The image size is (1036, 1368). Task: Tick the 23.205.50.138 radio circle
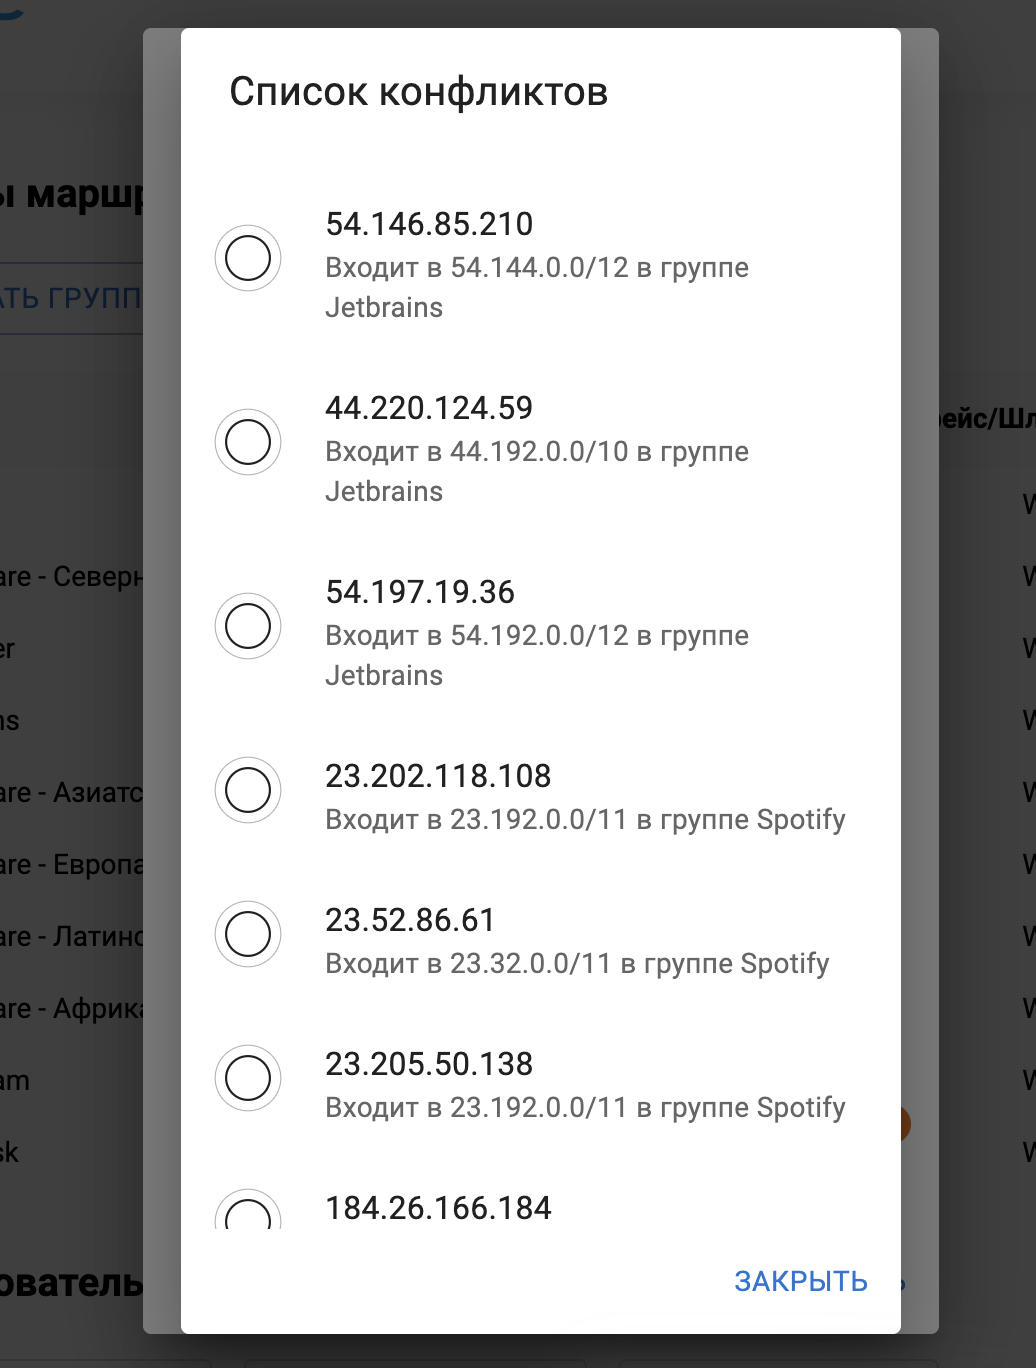click(x=248, y=1078)
